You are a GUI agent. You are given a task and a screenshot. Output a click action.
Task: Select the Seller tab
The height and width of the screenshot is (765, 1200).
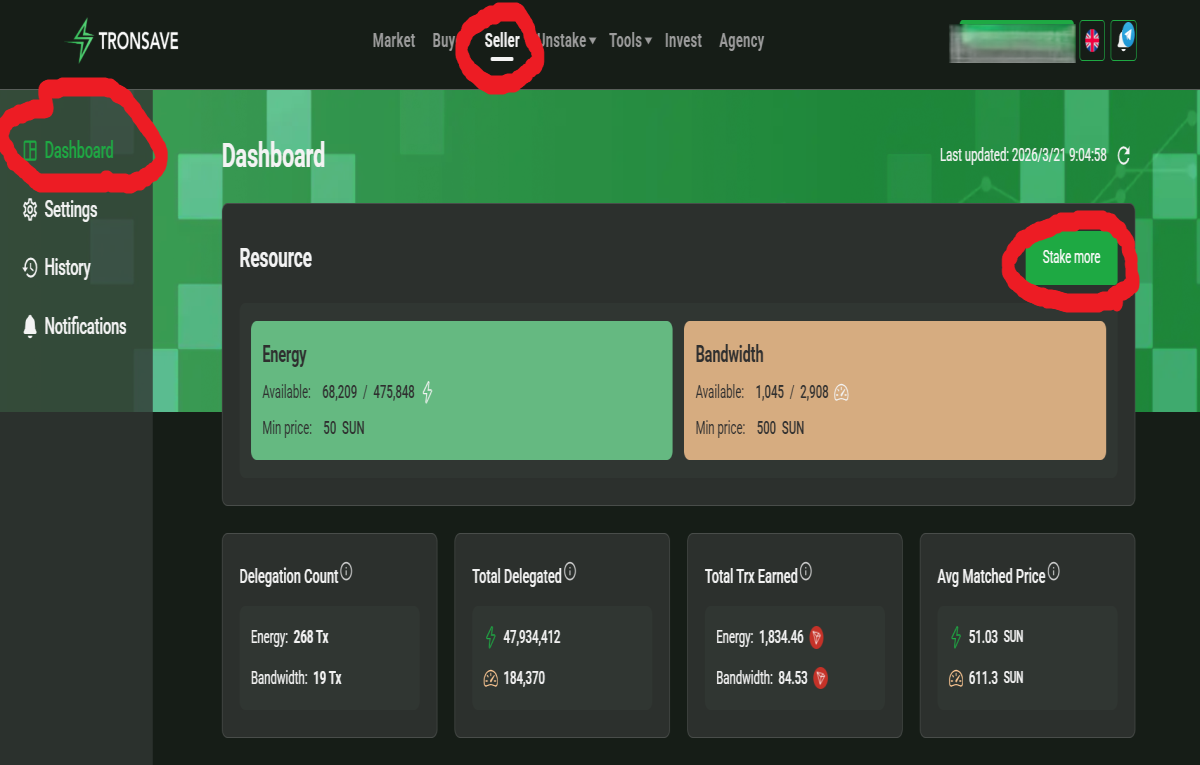click(502, 41)
